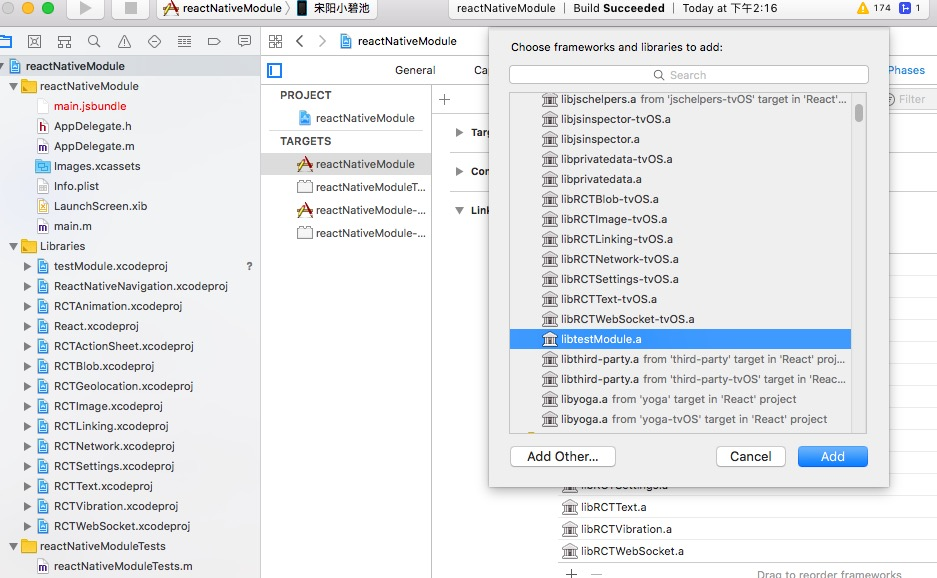The height and width of the screenshot is (578, 937).
Task: Stop the running build
Action: pos(130,8)
